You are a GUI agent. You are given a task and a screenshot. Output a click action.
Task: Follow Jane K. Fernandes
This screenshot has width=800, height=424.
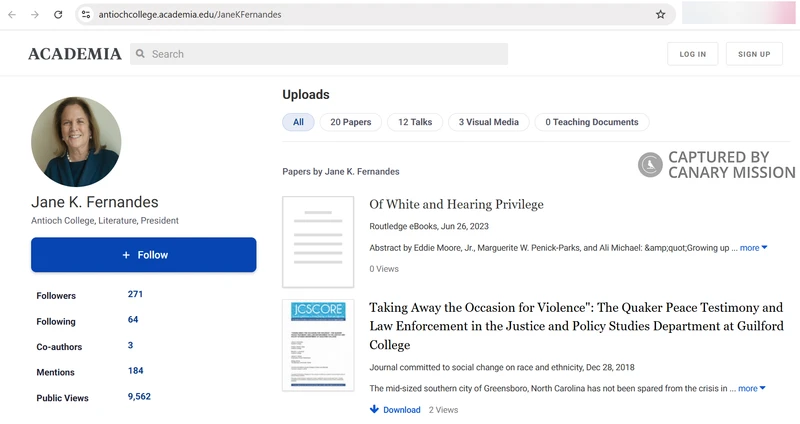point(143,255)
